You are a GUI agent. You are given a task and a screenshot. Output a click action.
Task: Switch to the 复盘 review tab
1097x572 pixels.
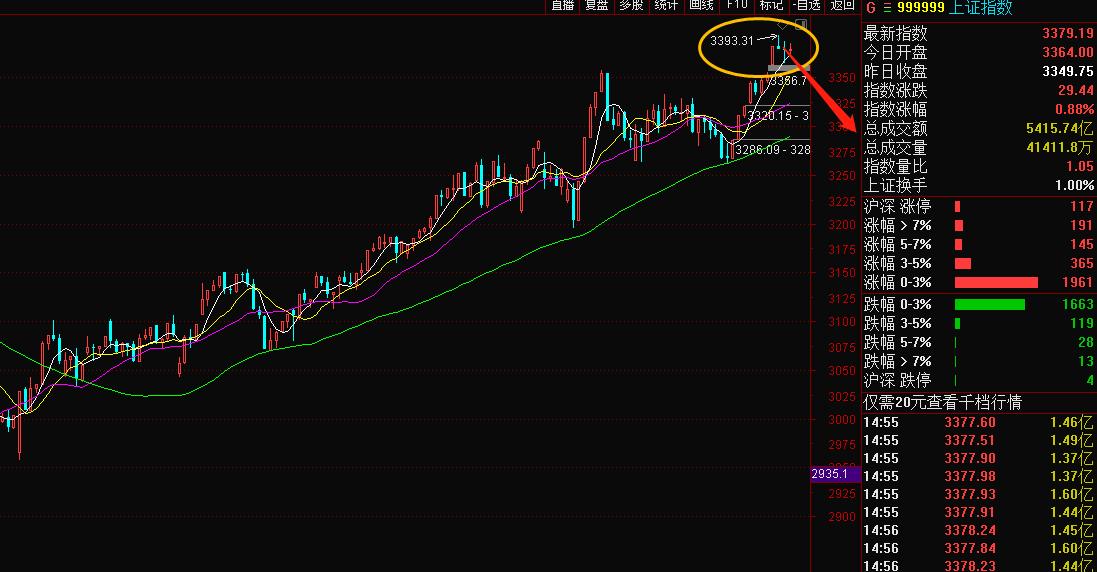(597, 6)
